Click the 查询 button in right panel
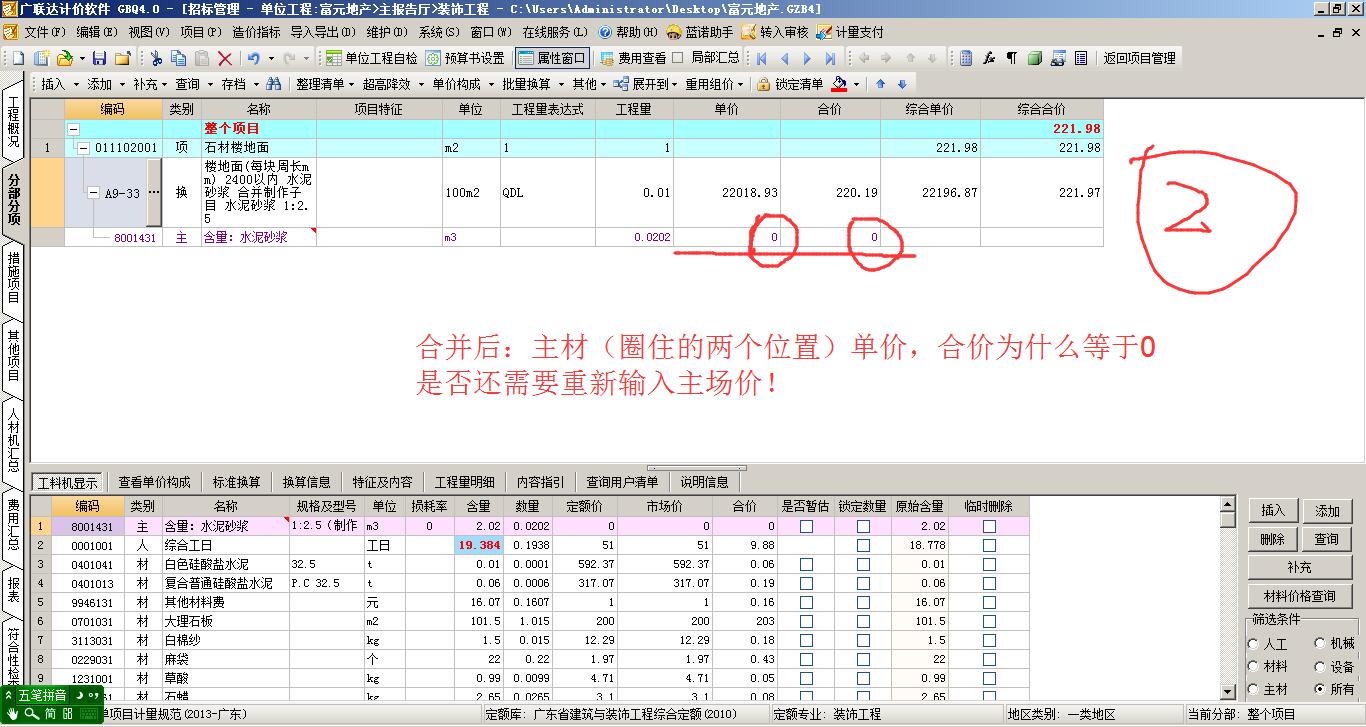 click(1327, 539)
